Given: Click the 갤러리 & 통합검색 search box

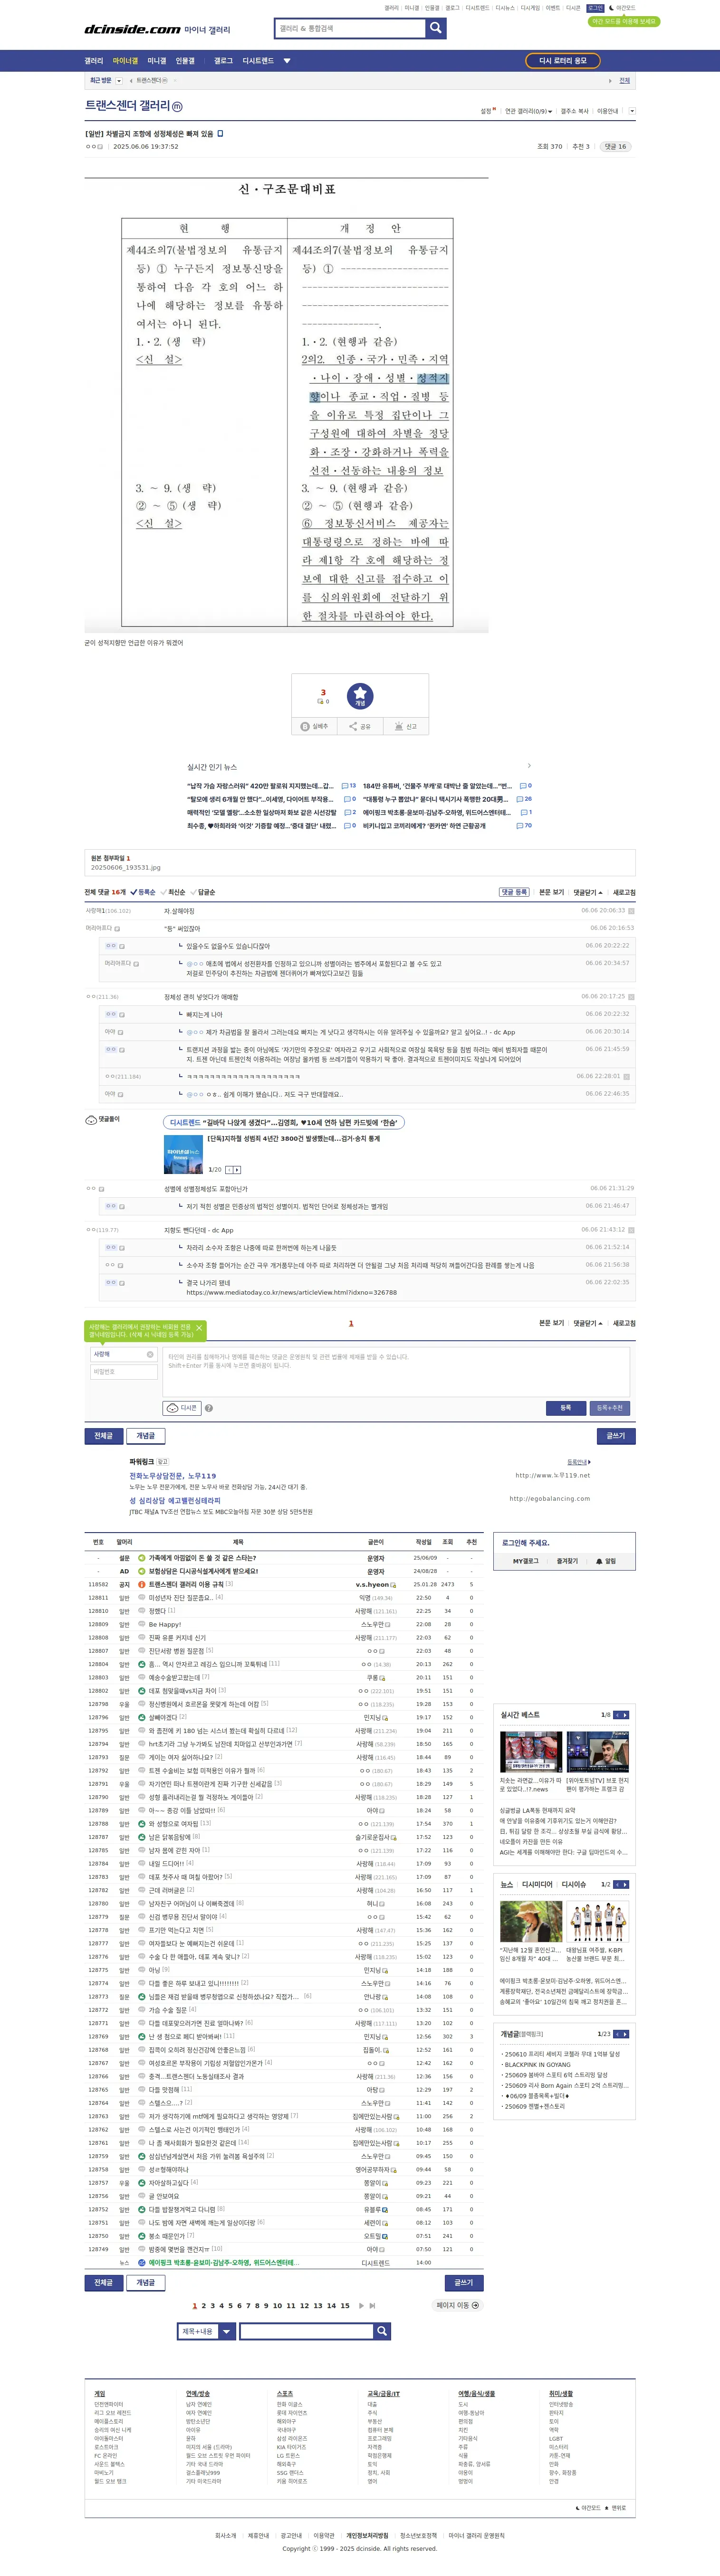Looking at the screenshot, I should pyautogui.click(x=349, y=29).
